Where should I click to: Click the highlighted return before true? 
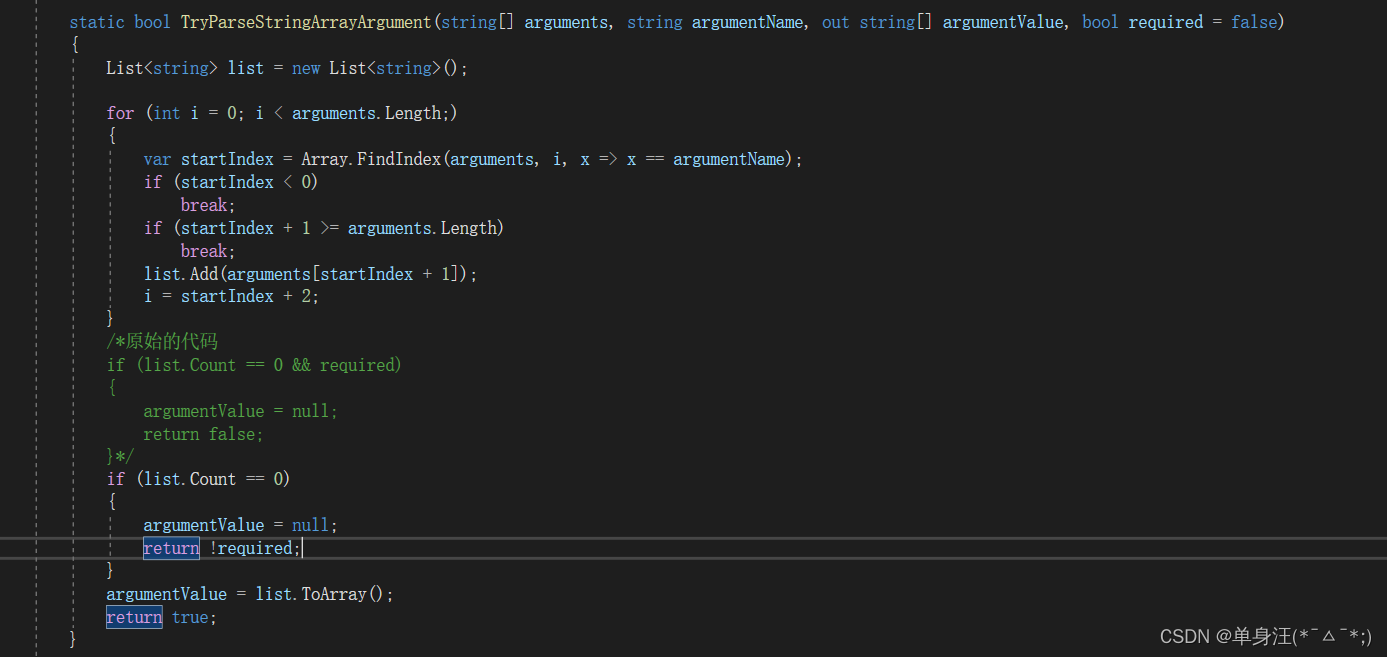133,617
